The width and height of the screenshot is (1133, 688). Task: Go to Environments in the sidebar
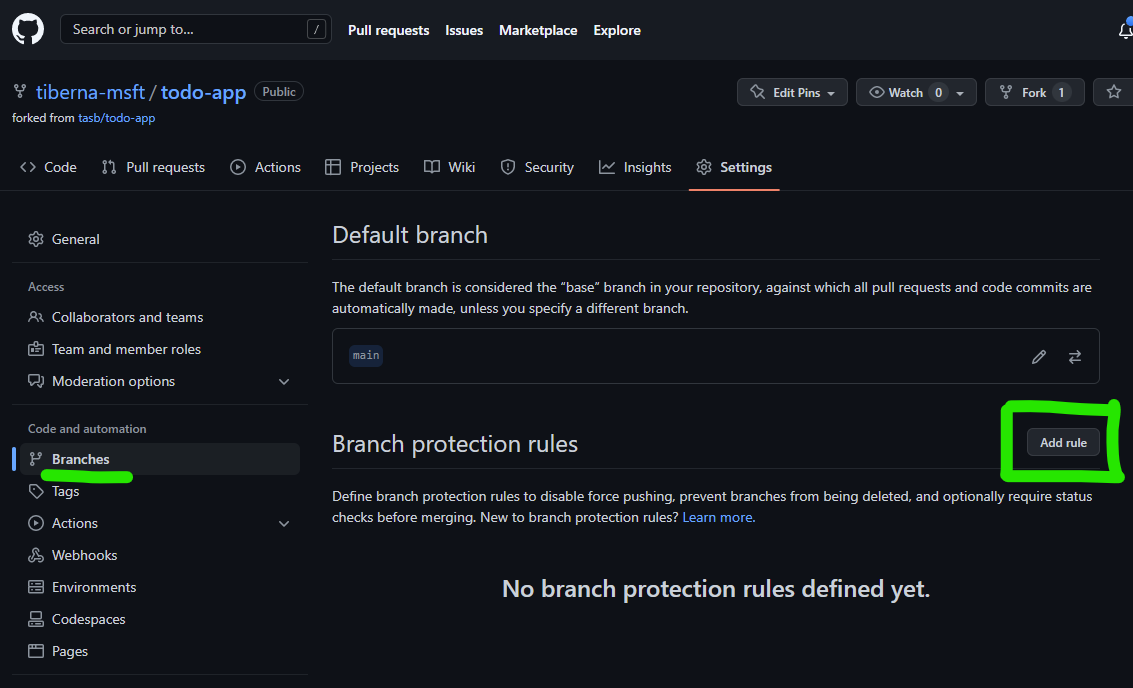pyautogui.click(x=94, y=587)
